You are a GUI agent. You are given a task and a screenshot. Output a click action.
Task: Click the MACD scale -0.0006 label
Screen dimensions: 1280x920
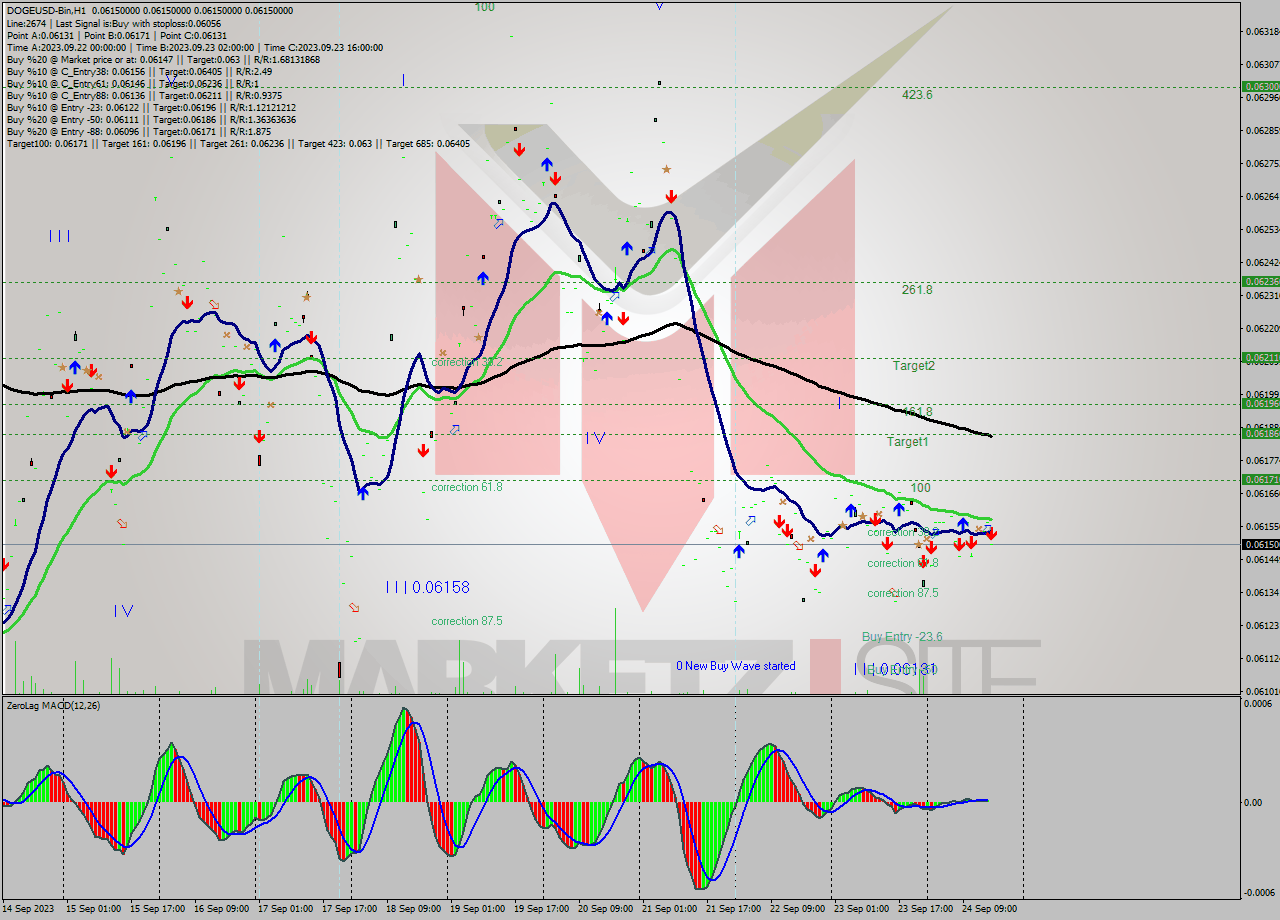coord(1260,893)
